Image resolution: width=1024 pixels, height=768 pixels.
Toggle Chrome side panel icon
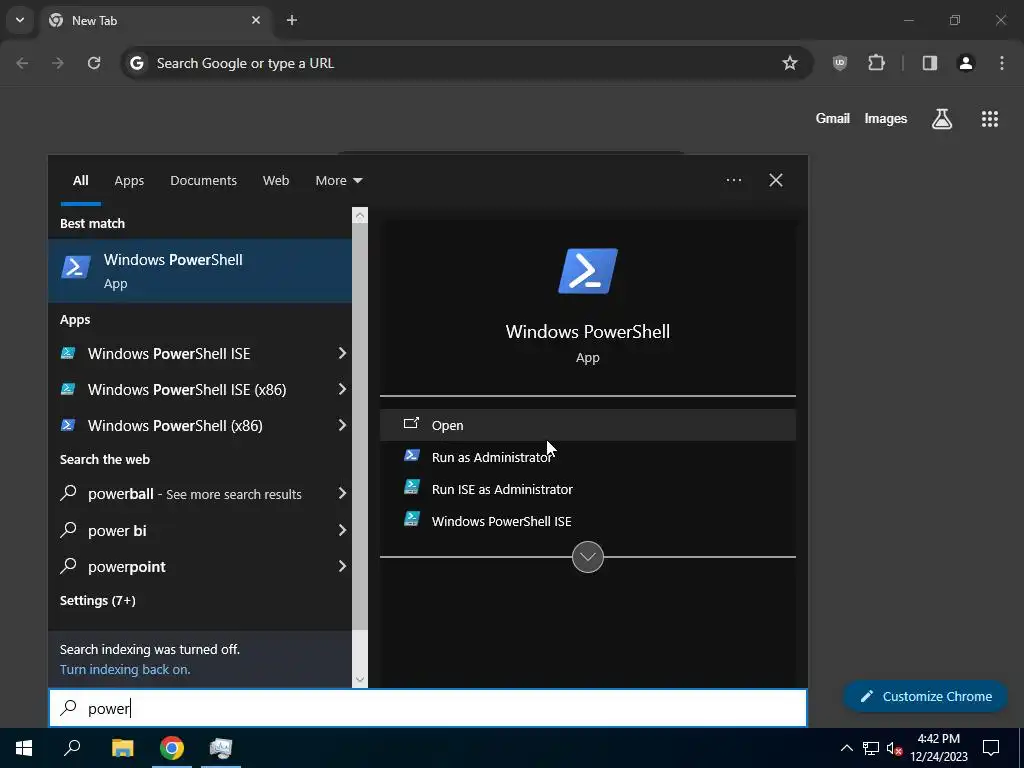930,63
